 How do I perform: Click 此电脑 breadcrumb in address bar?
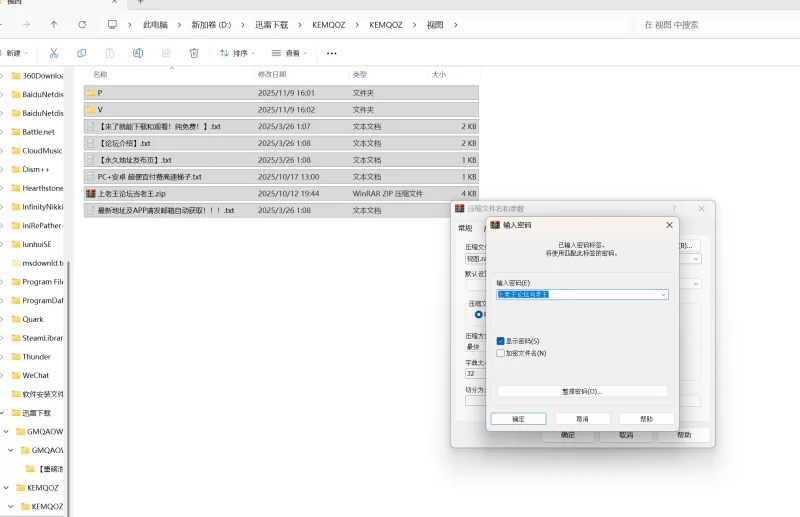pos(156,24)
